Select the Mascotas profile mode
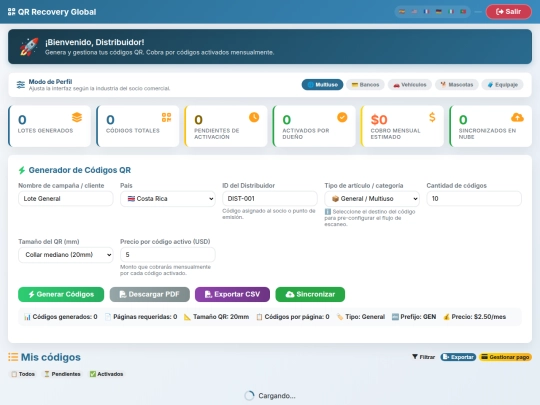This screenshot has height=405, width=540. point(457,85)
